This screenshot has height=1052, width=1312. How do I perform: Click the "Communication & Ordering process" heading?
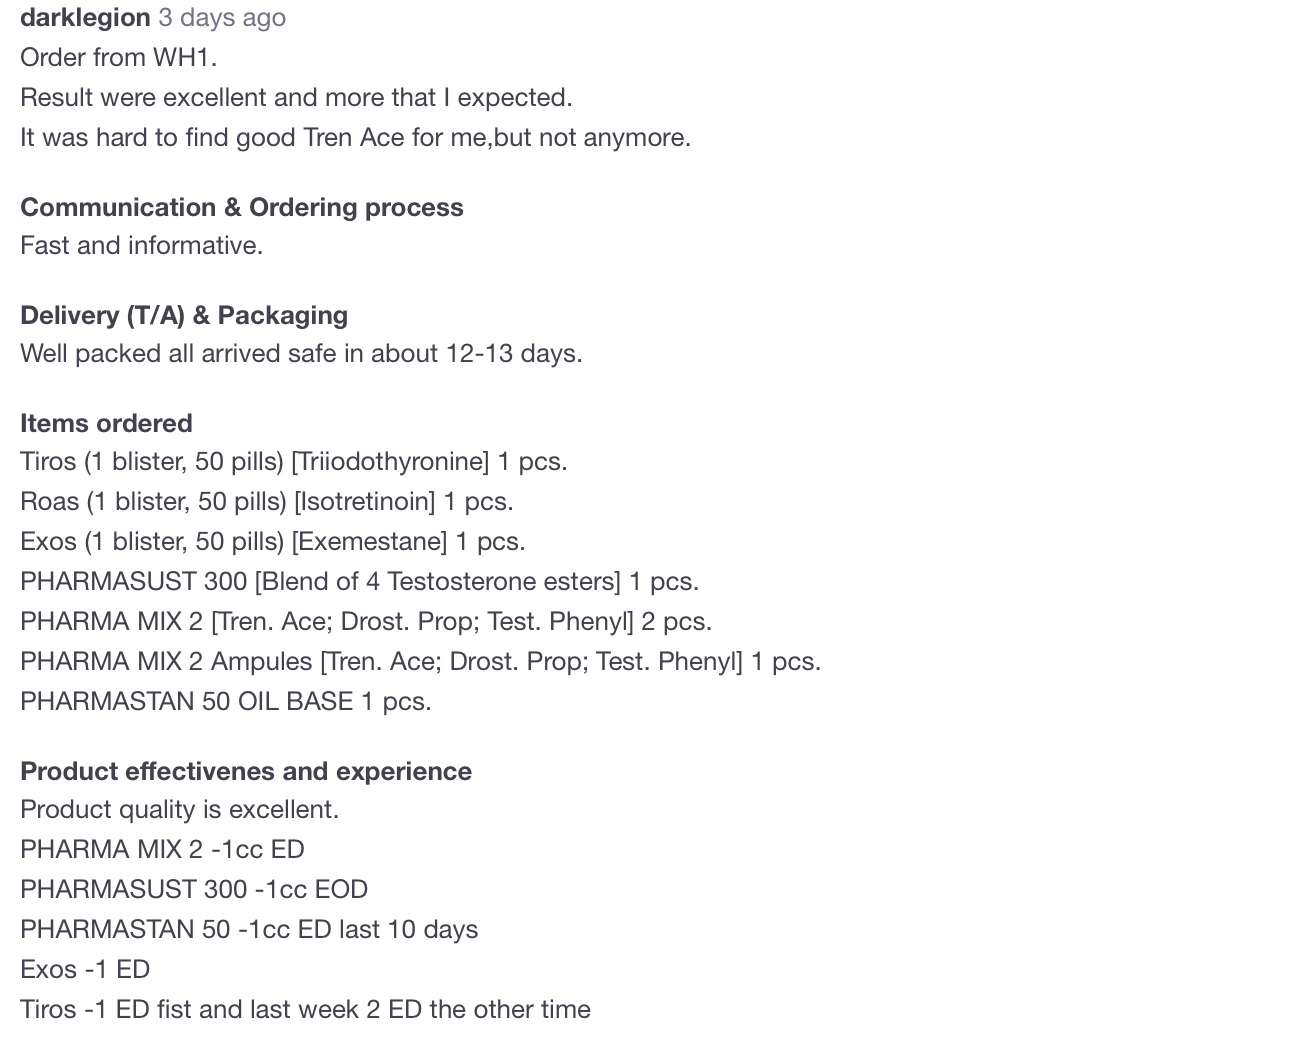242,207
